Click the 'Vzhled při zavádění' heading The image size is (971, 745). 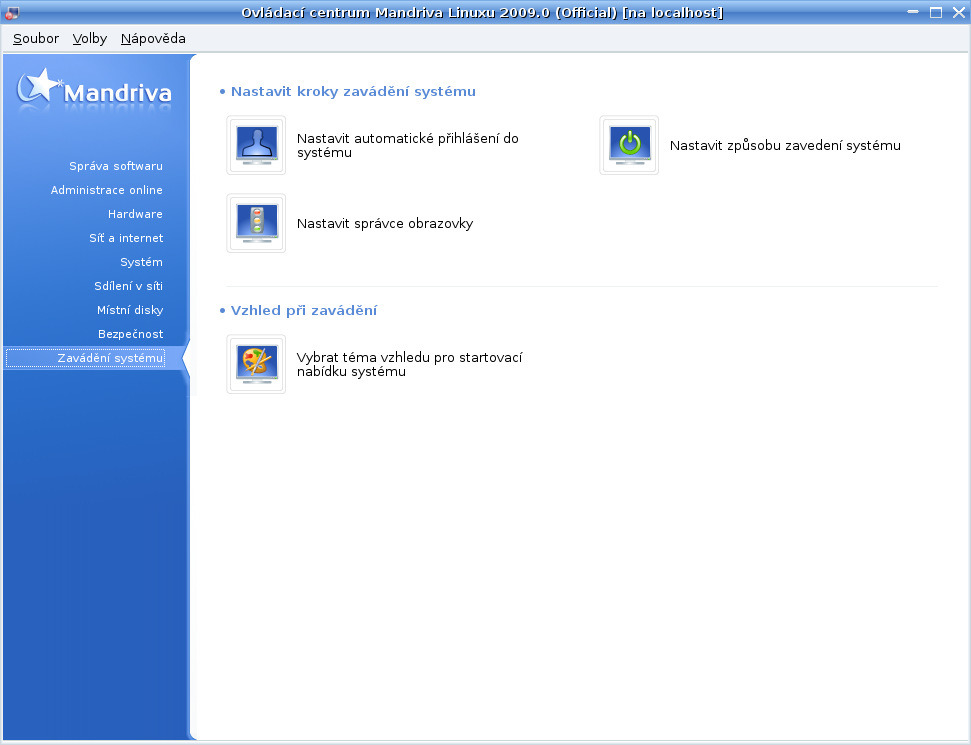click(x=303, y=311)
